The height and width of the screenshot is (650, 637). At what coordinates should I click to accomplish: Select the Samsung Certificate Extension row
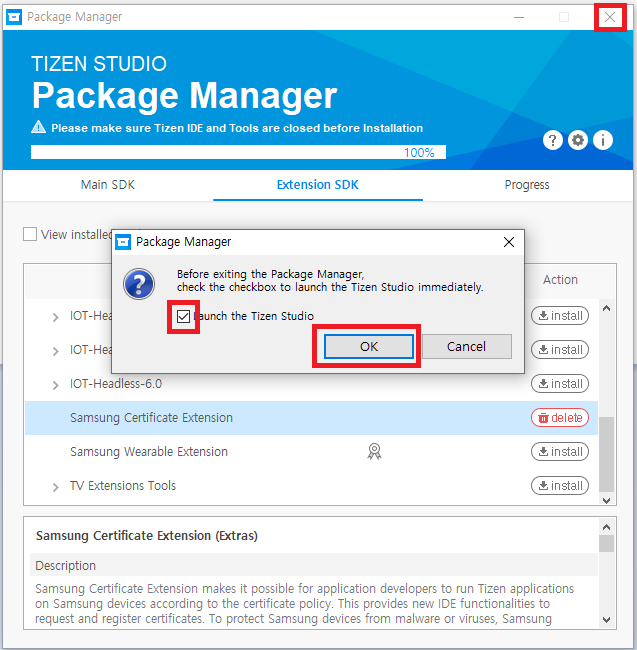pos(311,418)
